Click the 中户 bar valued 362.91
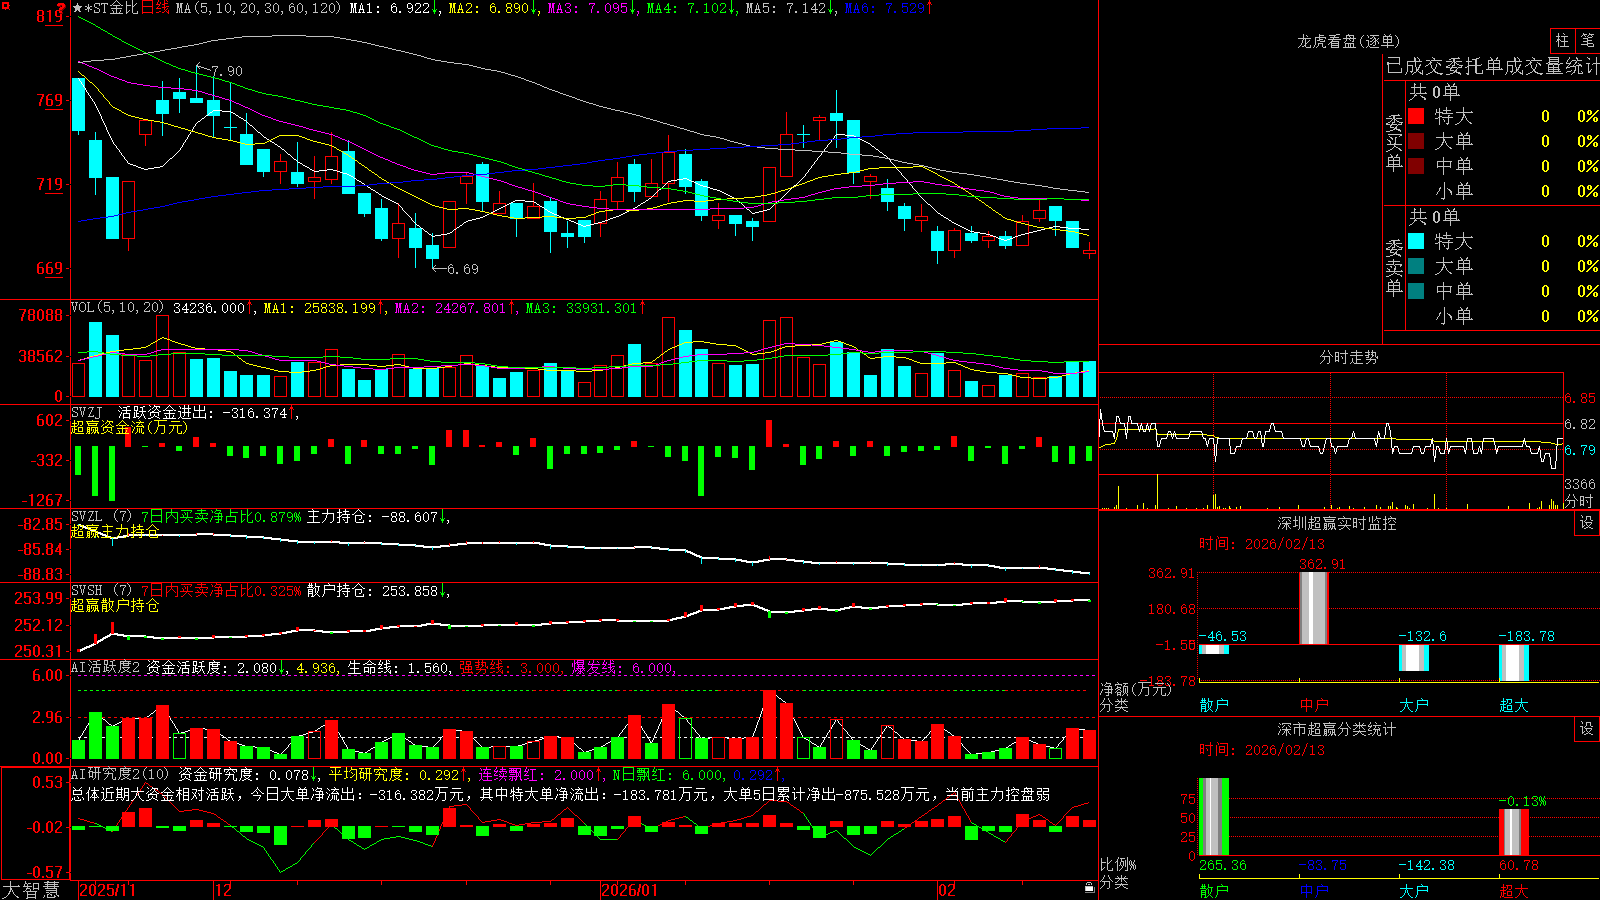 (x=1313, y=608)
